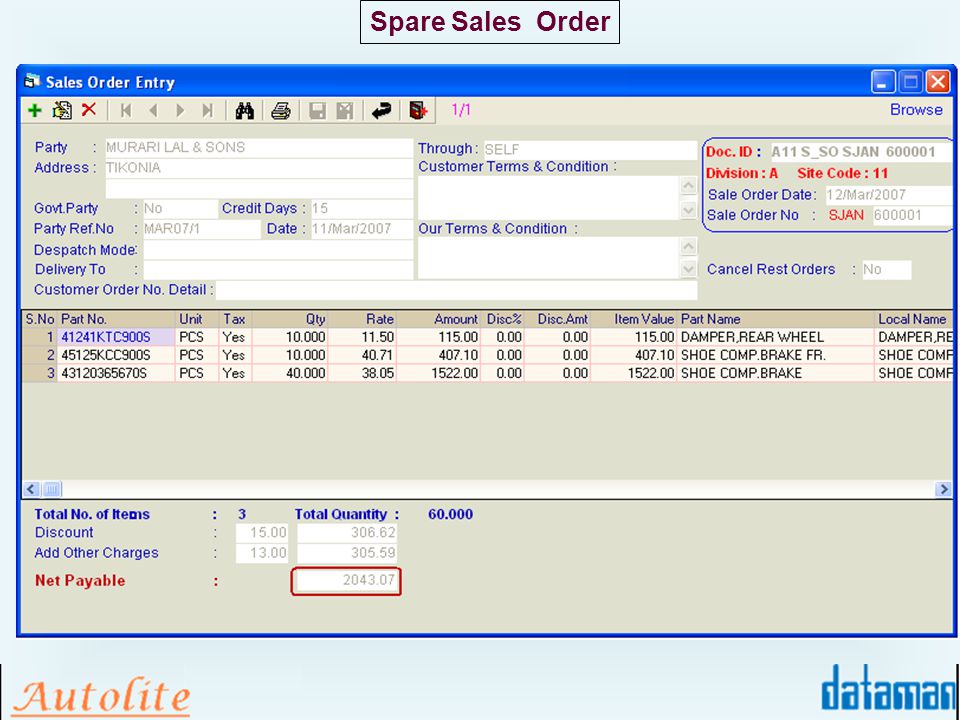The width and height of the screenshot is (960, 720).
Task: Click the Sale Order Date field
Action: (x=889, y=195)
